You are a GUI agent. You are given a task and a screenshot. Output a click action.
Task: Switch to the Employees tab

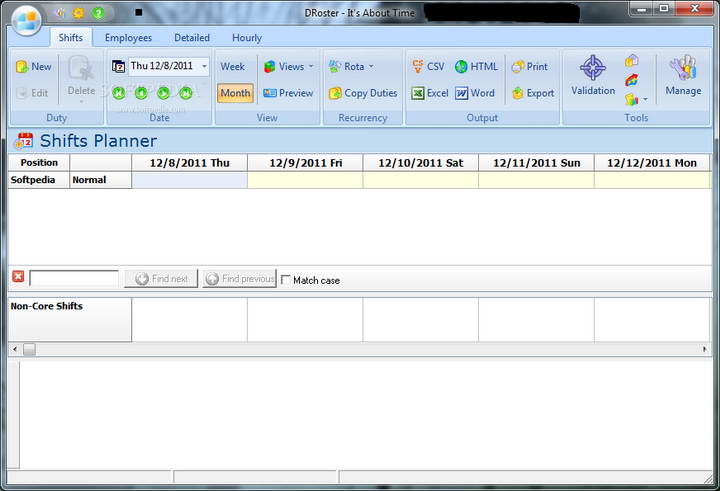point(128,38)
